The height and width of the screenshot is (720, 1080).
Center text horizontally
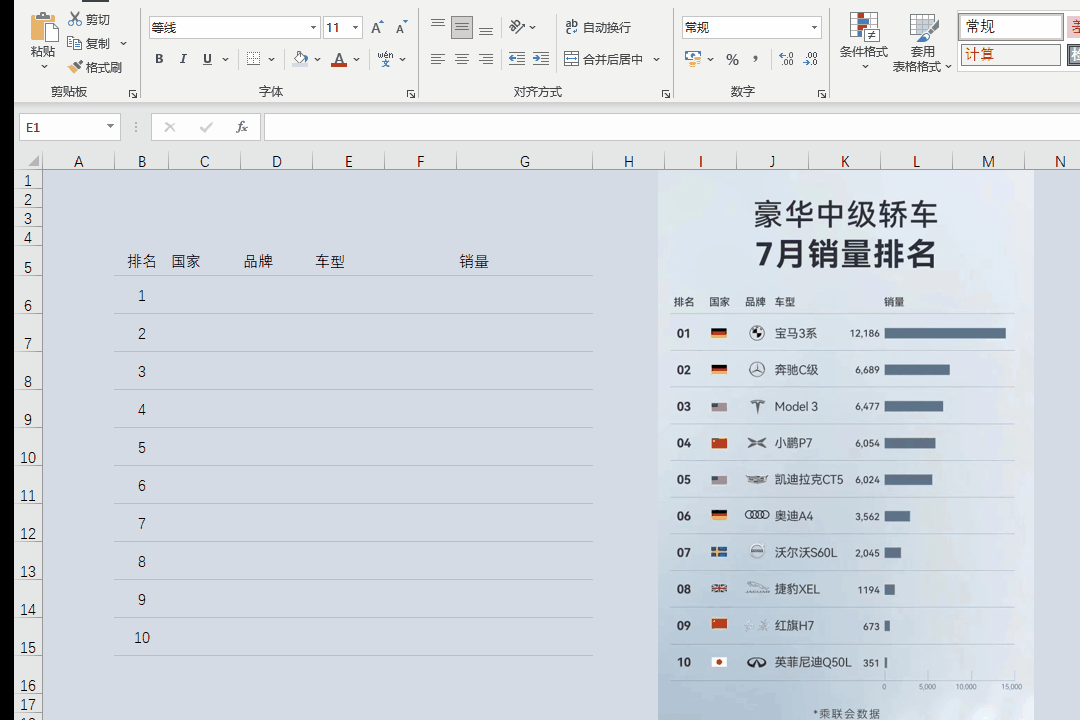[461, 59]
